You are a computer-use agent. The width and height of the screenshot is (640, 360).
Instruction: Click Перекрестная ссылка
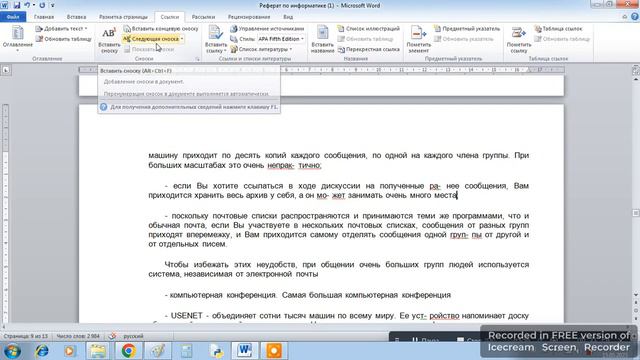tap(369, 49)
